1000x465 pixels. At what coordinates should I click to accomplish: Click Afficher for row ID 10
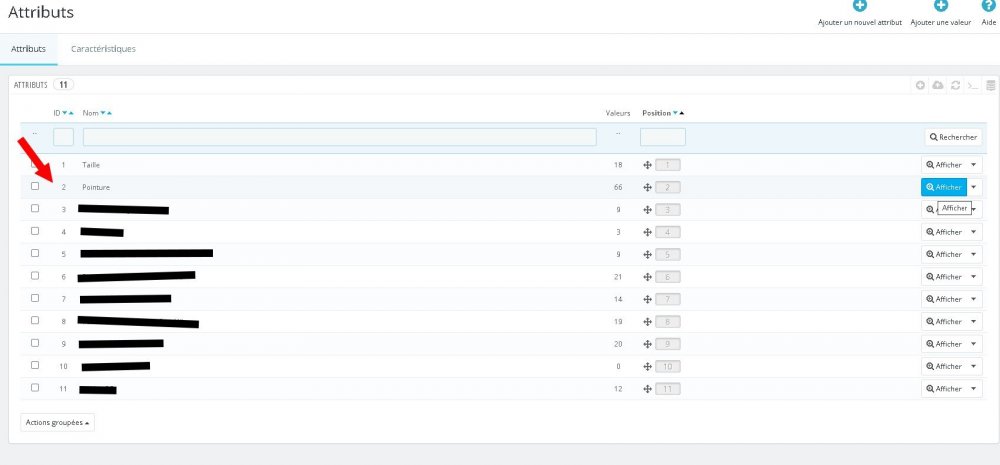pos(944,366)
